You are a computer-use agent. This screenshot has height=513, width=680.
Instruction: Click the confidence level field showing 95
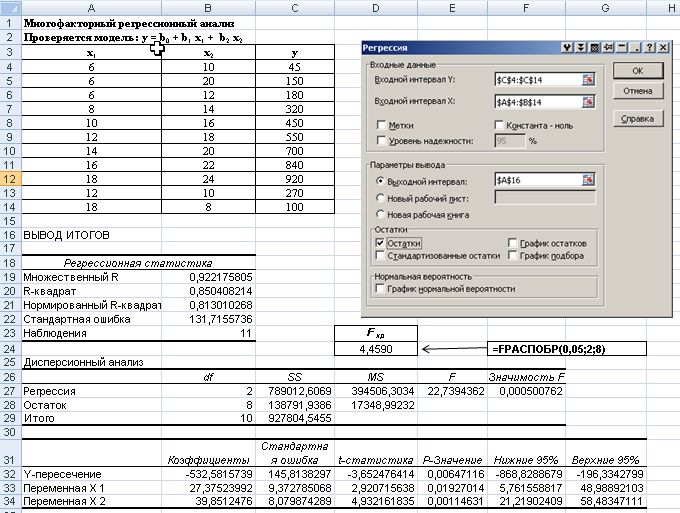pyautogui.click(x=510, y=141)
